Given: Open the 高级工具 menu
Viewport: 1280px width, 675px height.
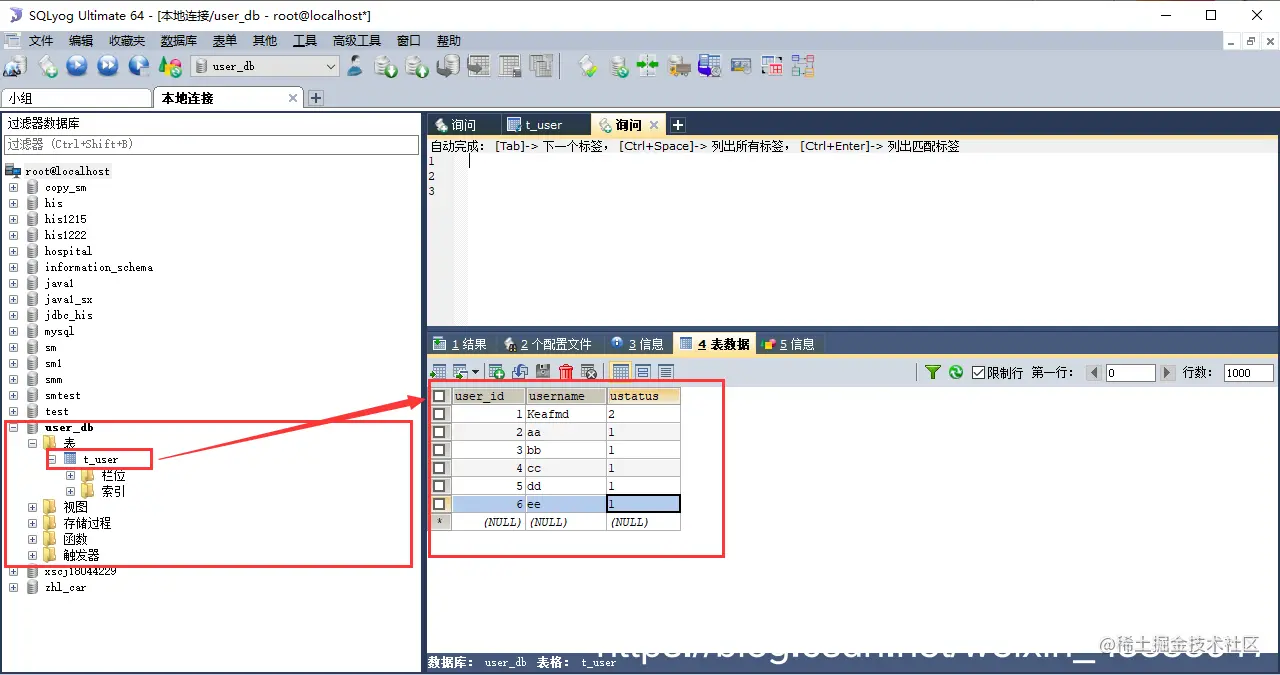Looking at the screenshot, I should point(357,41).
